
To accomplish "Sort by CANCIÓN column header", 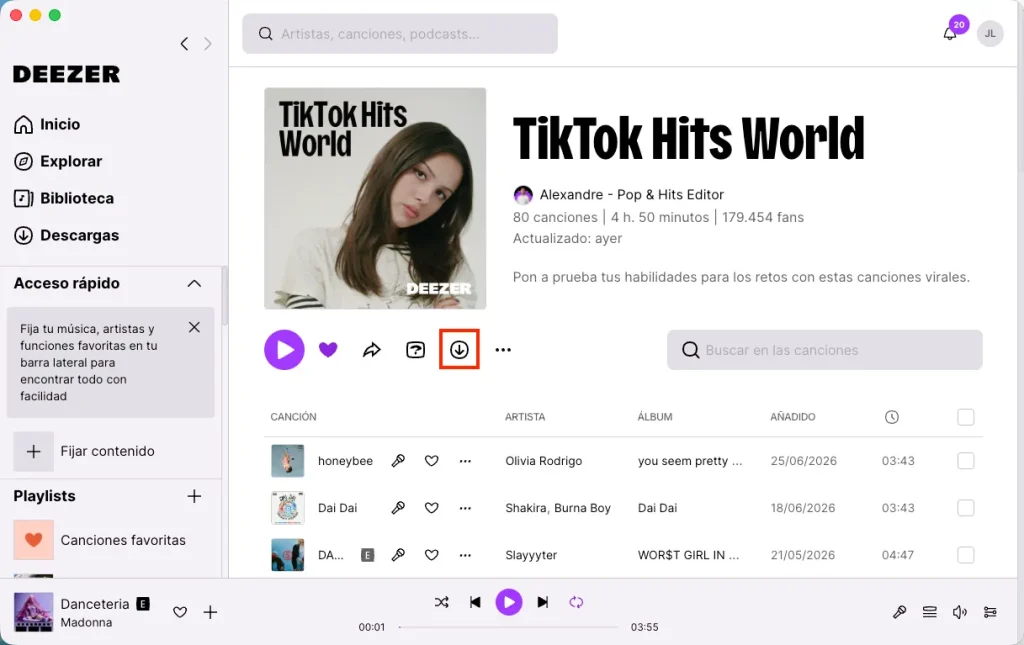I will [293, 417].
